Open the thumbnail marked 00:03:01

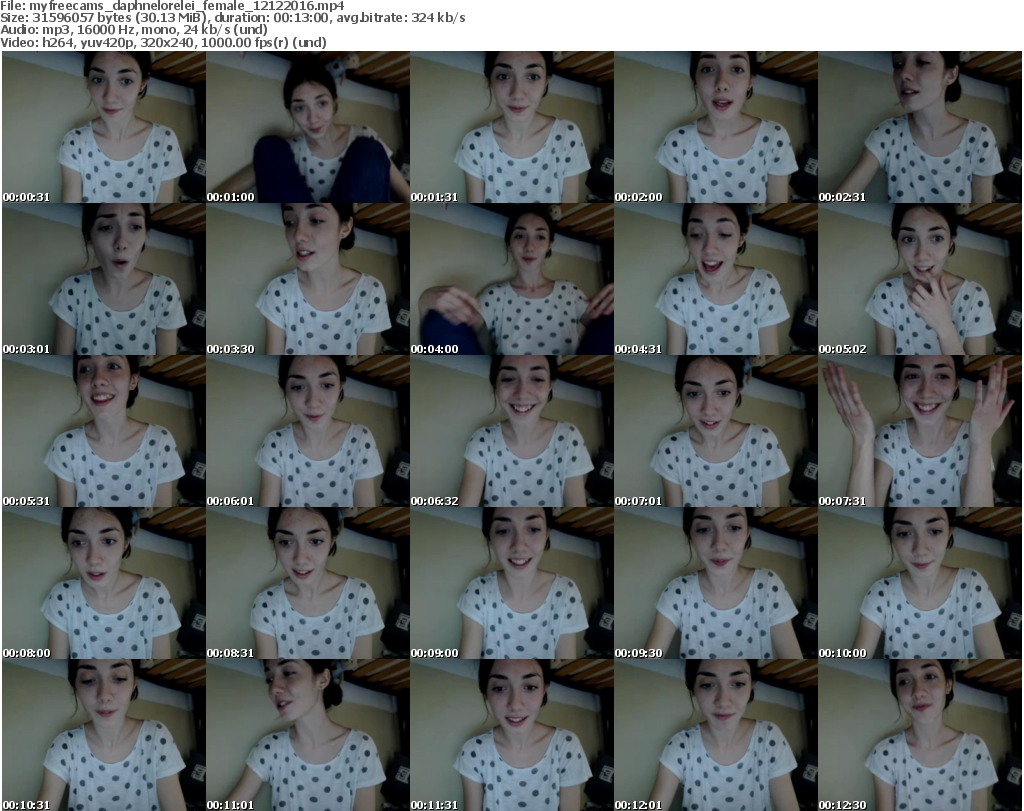coord(104,279)
